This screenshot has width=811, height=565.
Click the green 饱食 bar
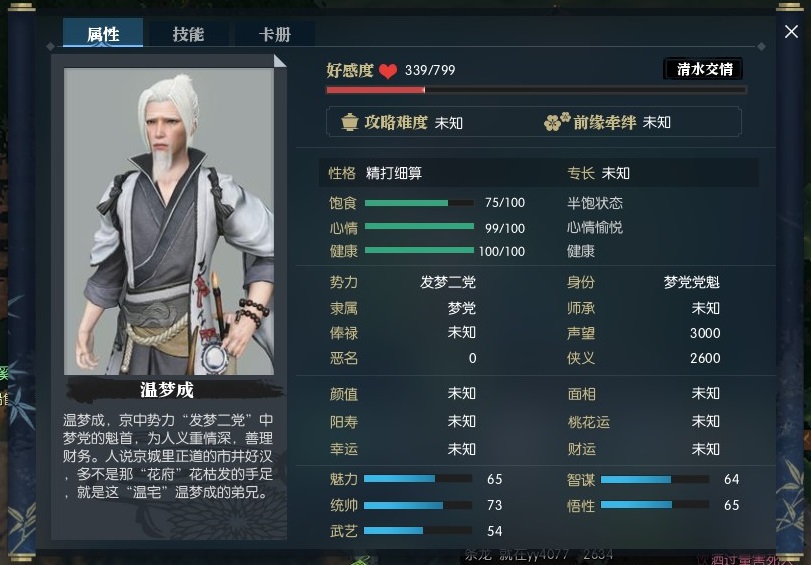419,203
